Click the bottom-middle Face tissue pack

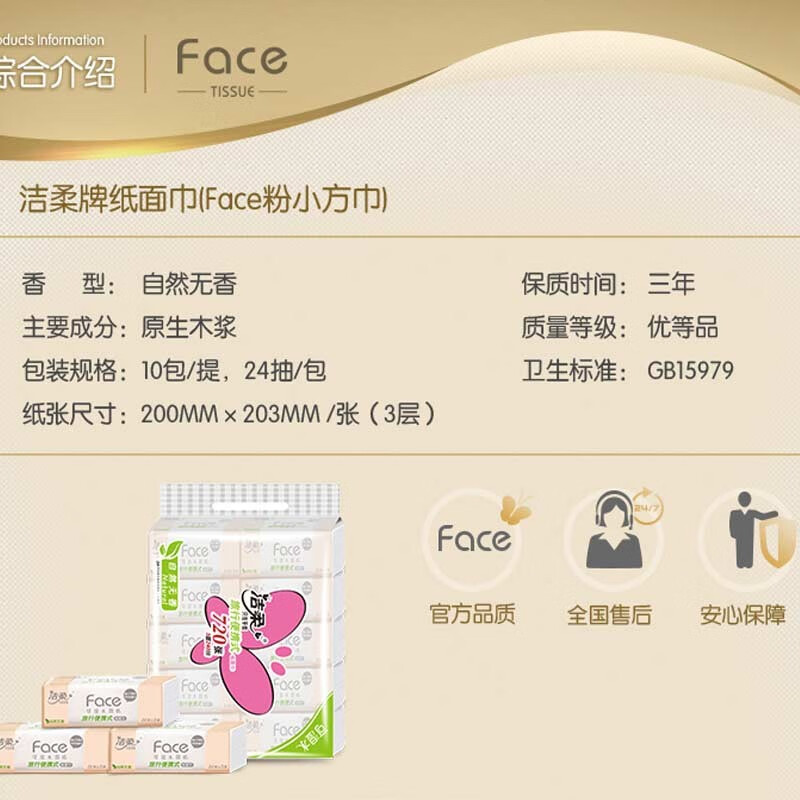(176, 747)
